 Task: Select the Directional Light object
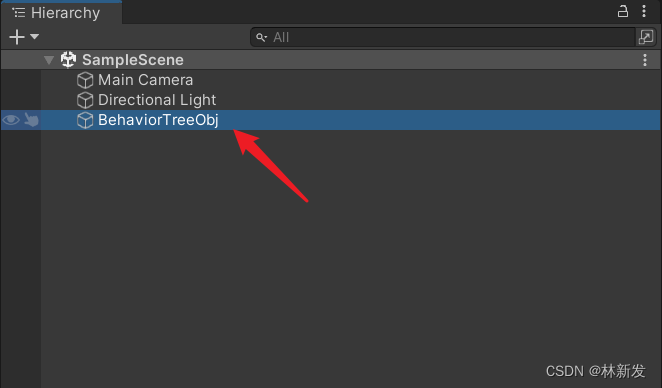[157, 100]
